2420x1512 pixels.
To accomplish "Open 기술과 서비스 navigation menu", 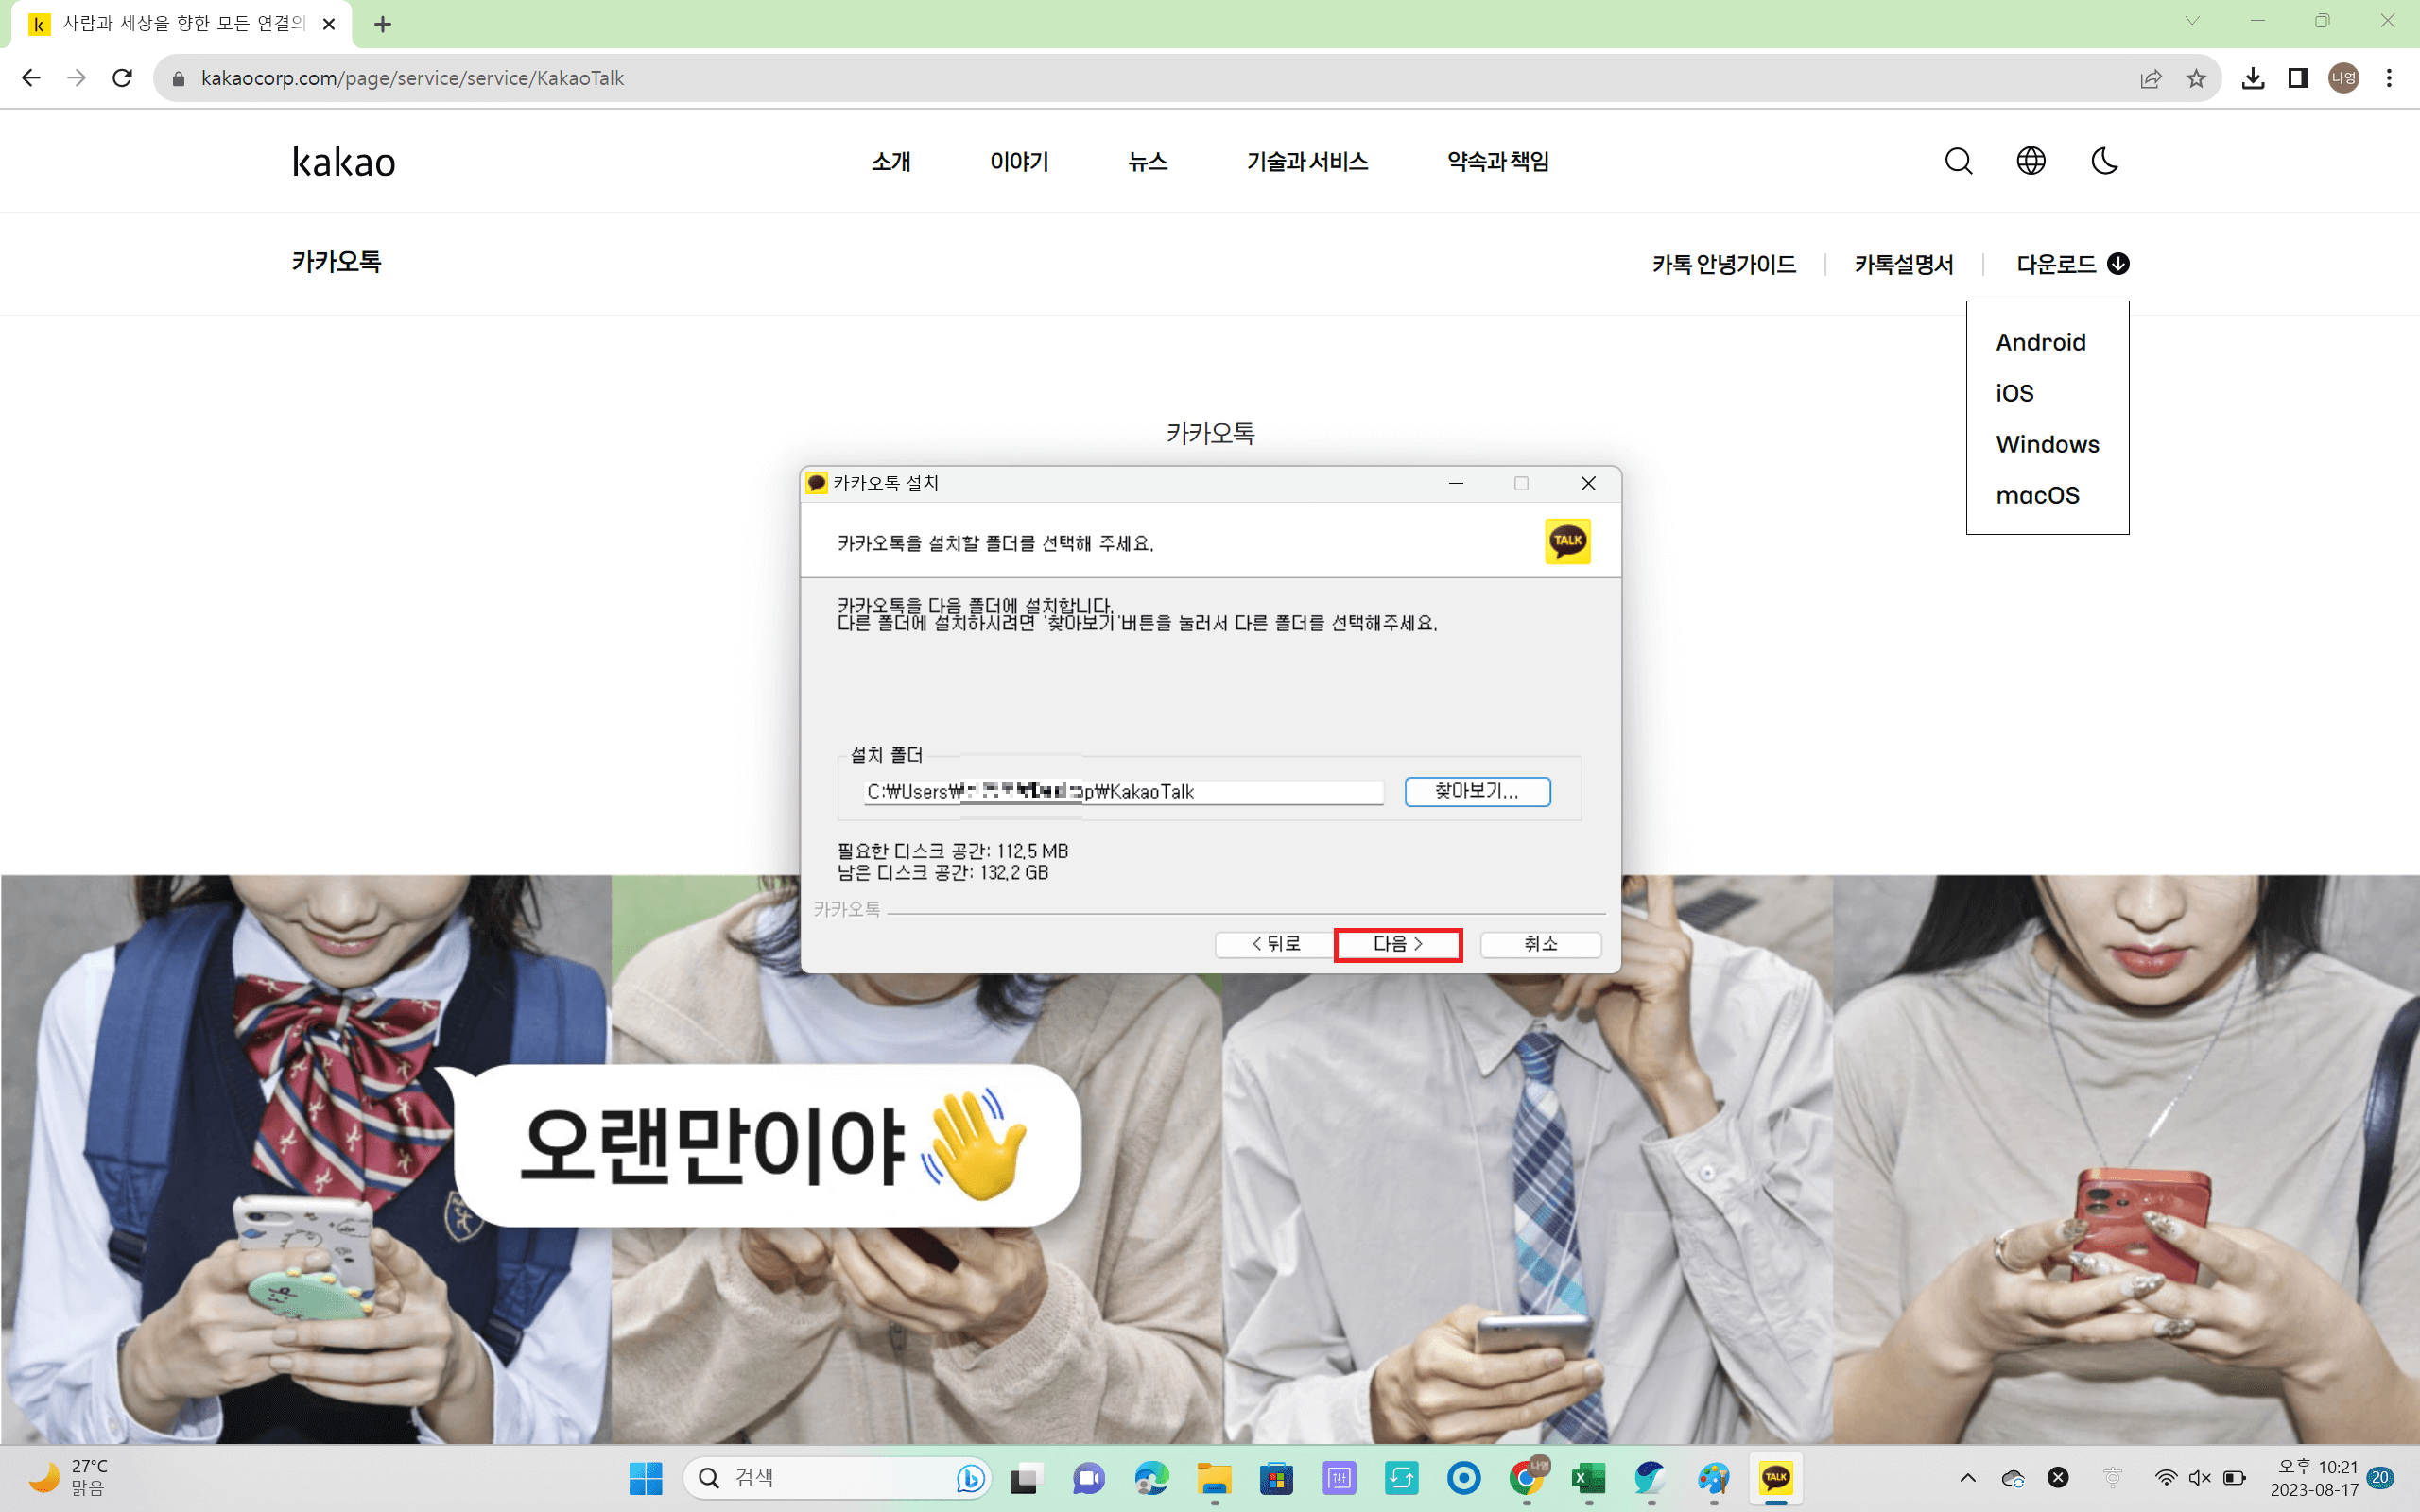I will tap(1307, 161).
